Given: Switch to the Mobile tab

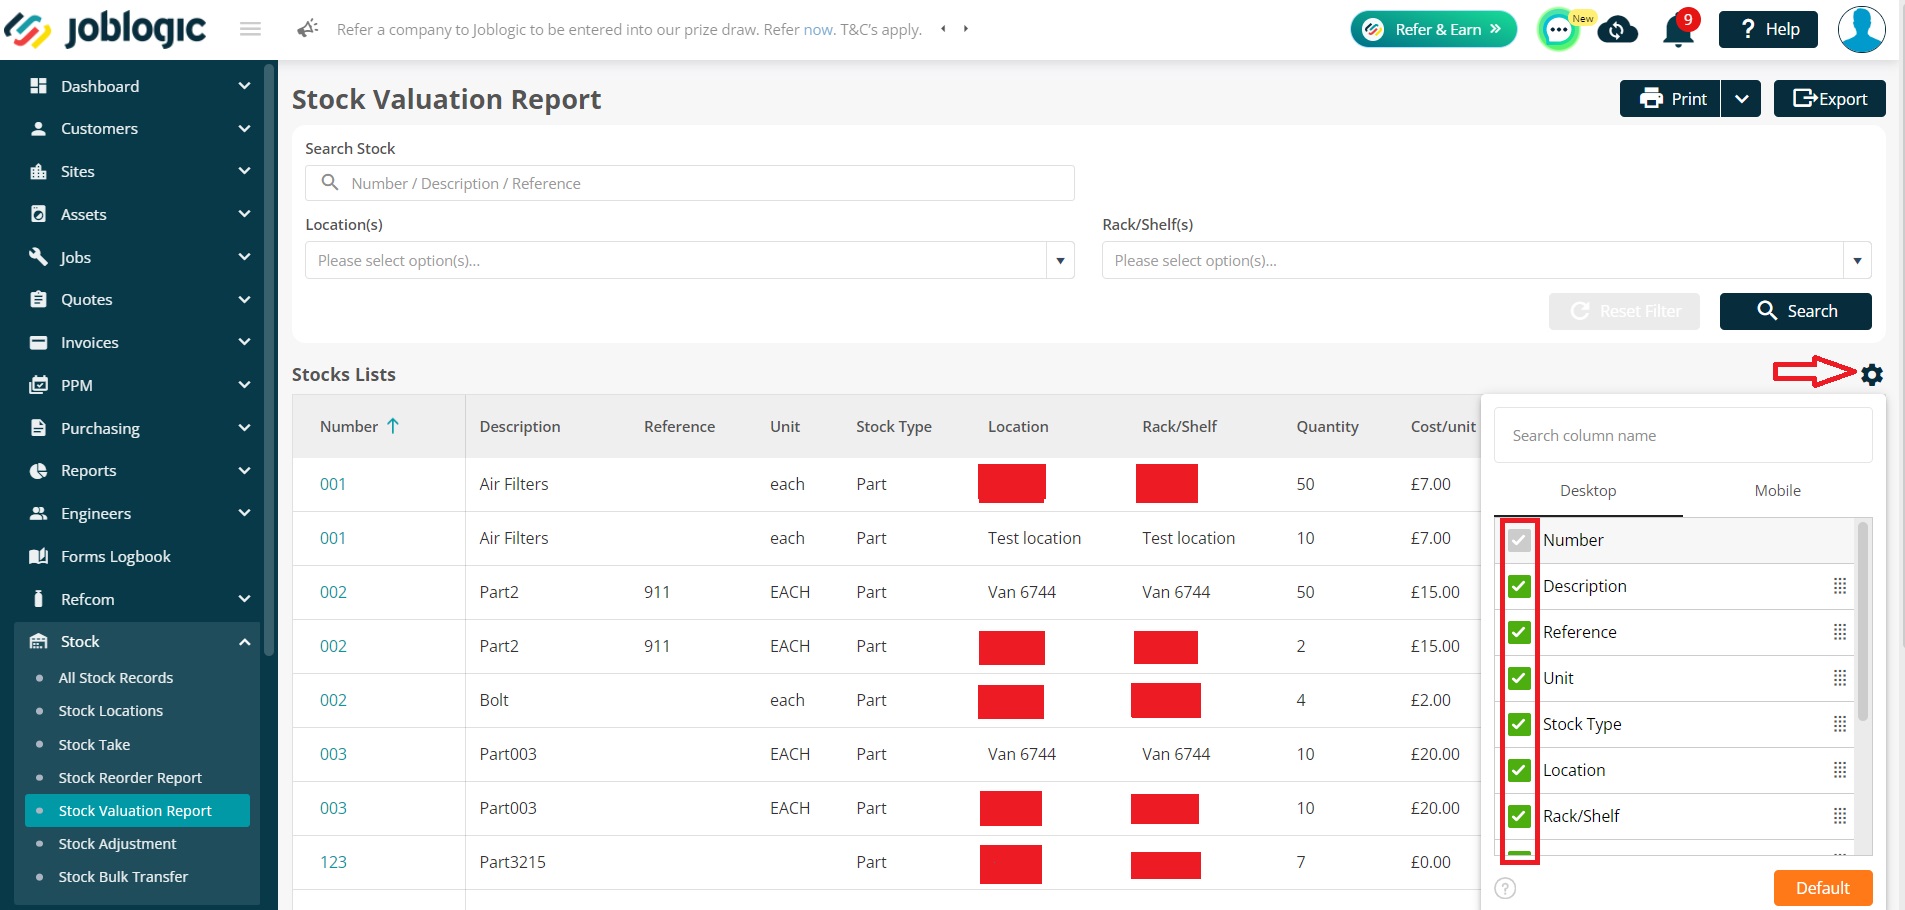Looking at the screenshot, I should (x=1777, y=491).
